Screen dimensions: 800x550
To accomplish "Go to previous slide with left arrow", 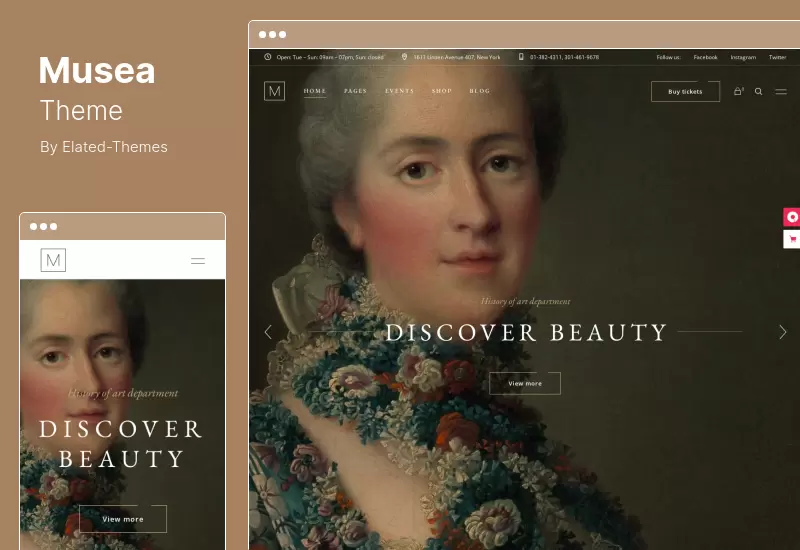I will (268, 332).
